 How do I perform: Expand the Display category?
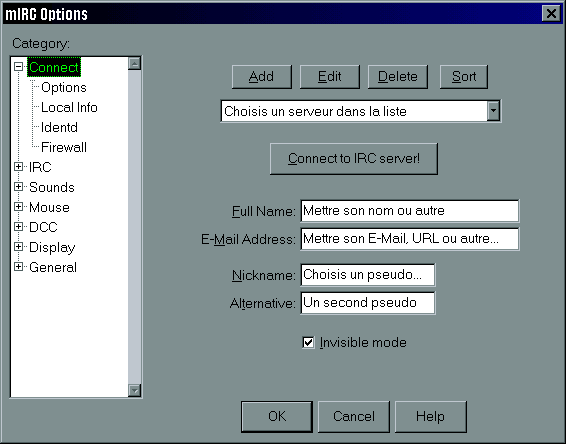18,247
